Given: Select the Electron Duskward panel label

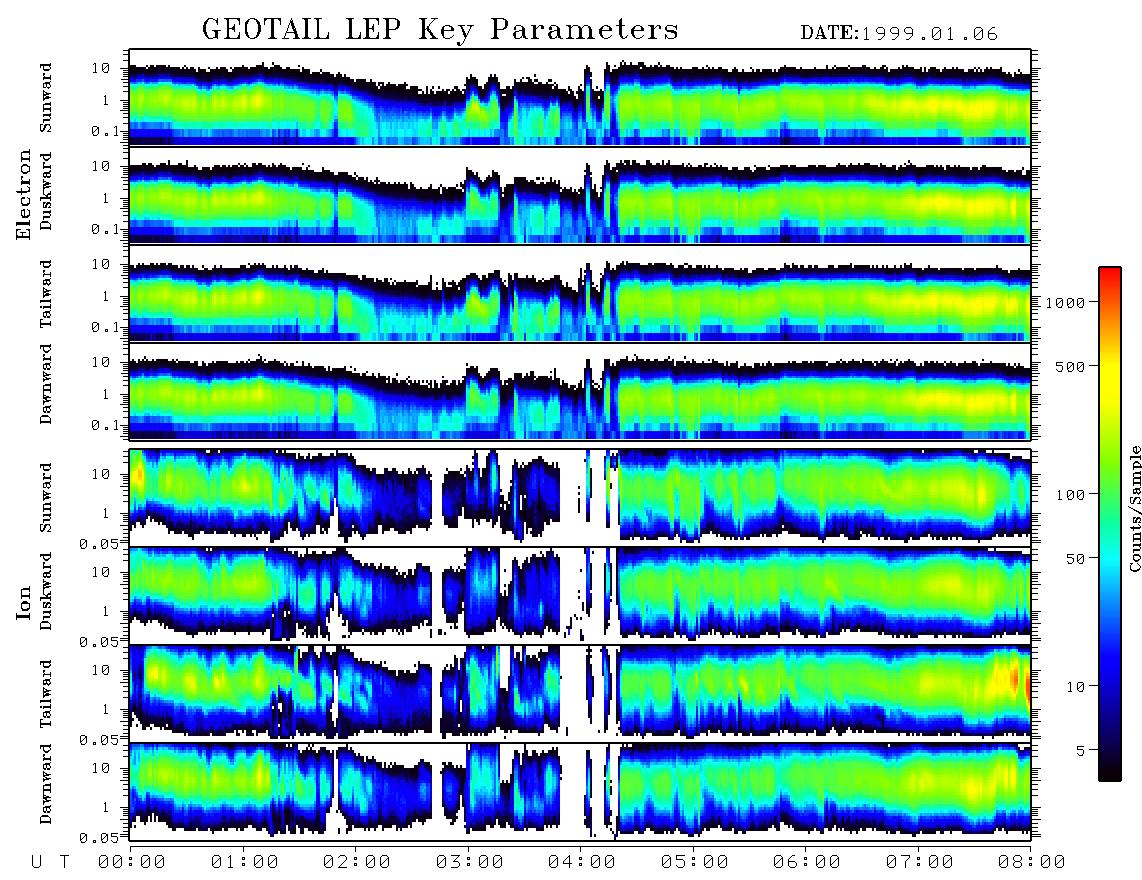Looking at the screenshot, I should [x=46, y=191].
